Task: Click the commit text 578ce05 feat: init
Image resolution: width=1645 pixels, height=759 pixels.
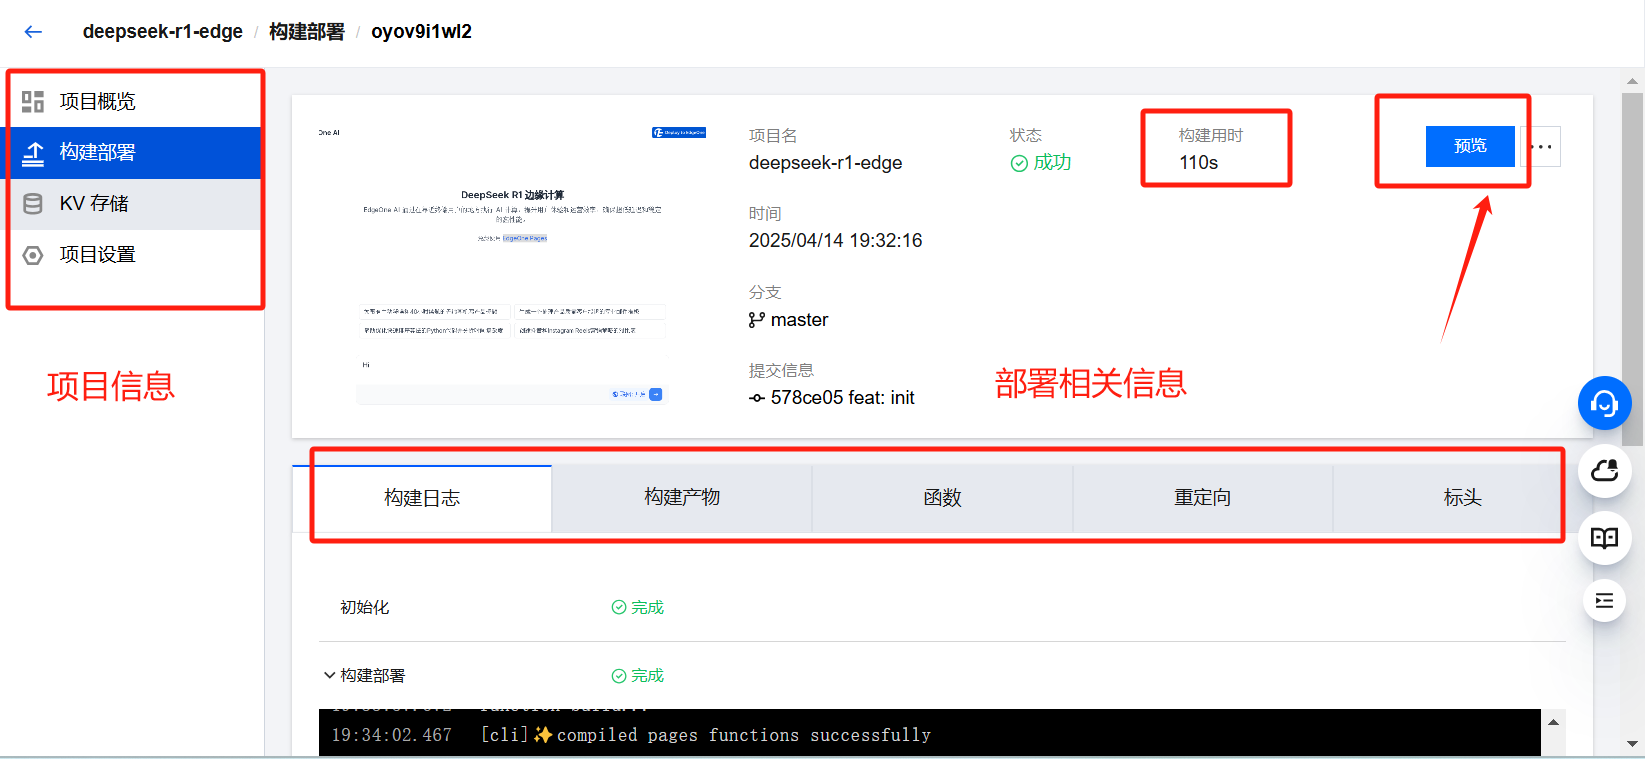Action: (842, 398)
